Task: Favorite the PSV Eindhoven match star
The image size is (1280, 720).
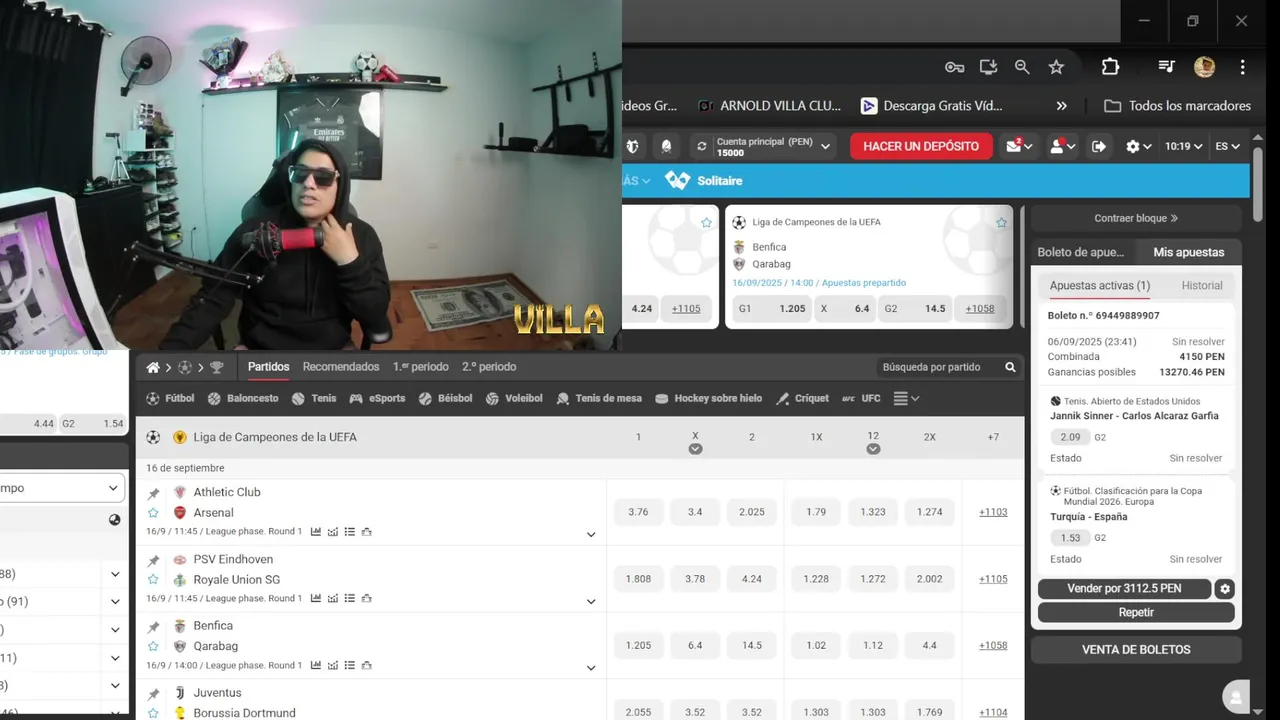Action: [x=153, y=580]
